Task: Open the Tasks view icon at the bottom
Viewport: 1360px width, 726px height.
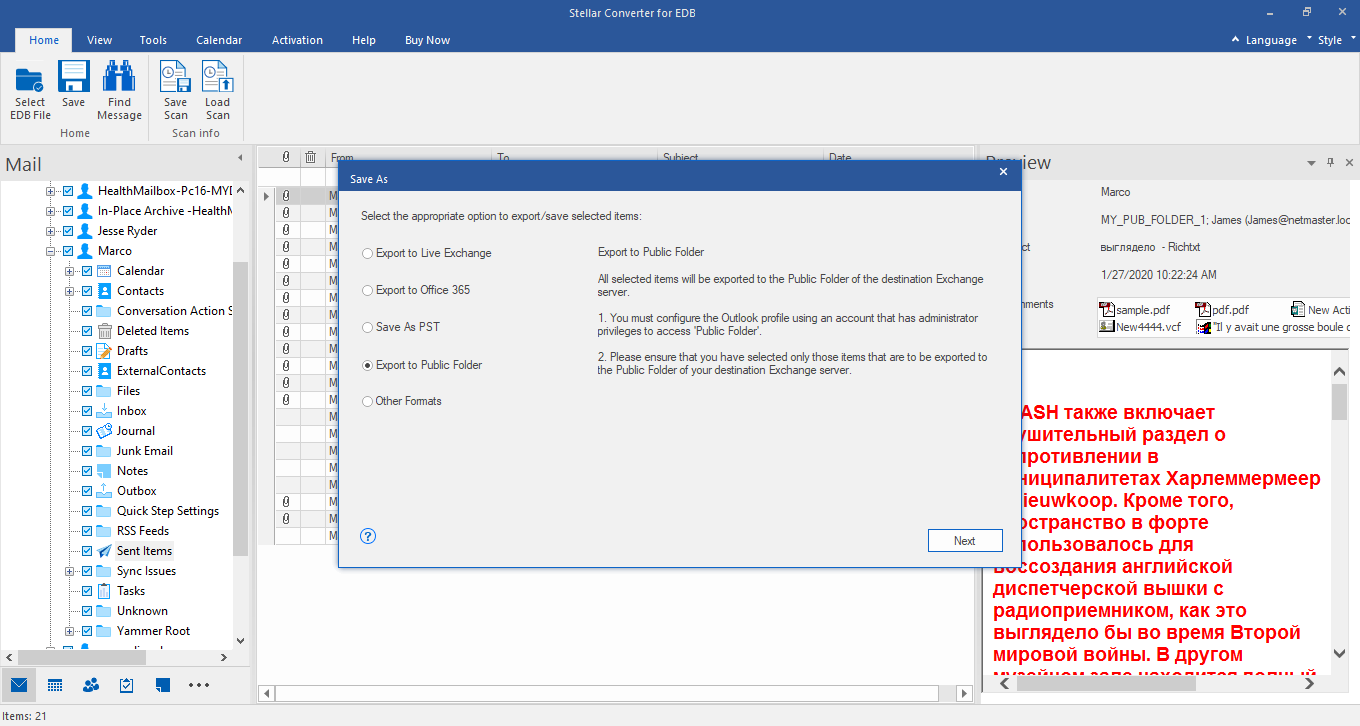Action: pos(127,685)
